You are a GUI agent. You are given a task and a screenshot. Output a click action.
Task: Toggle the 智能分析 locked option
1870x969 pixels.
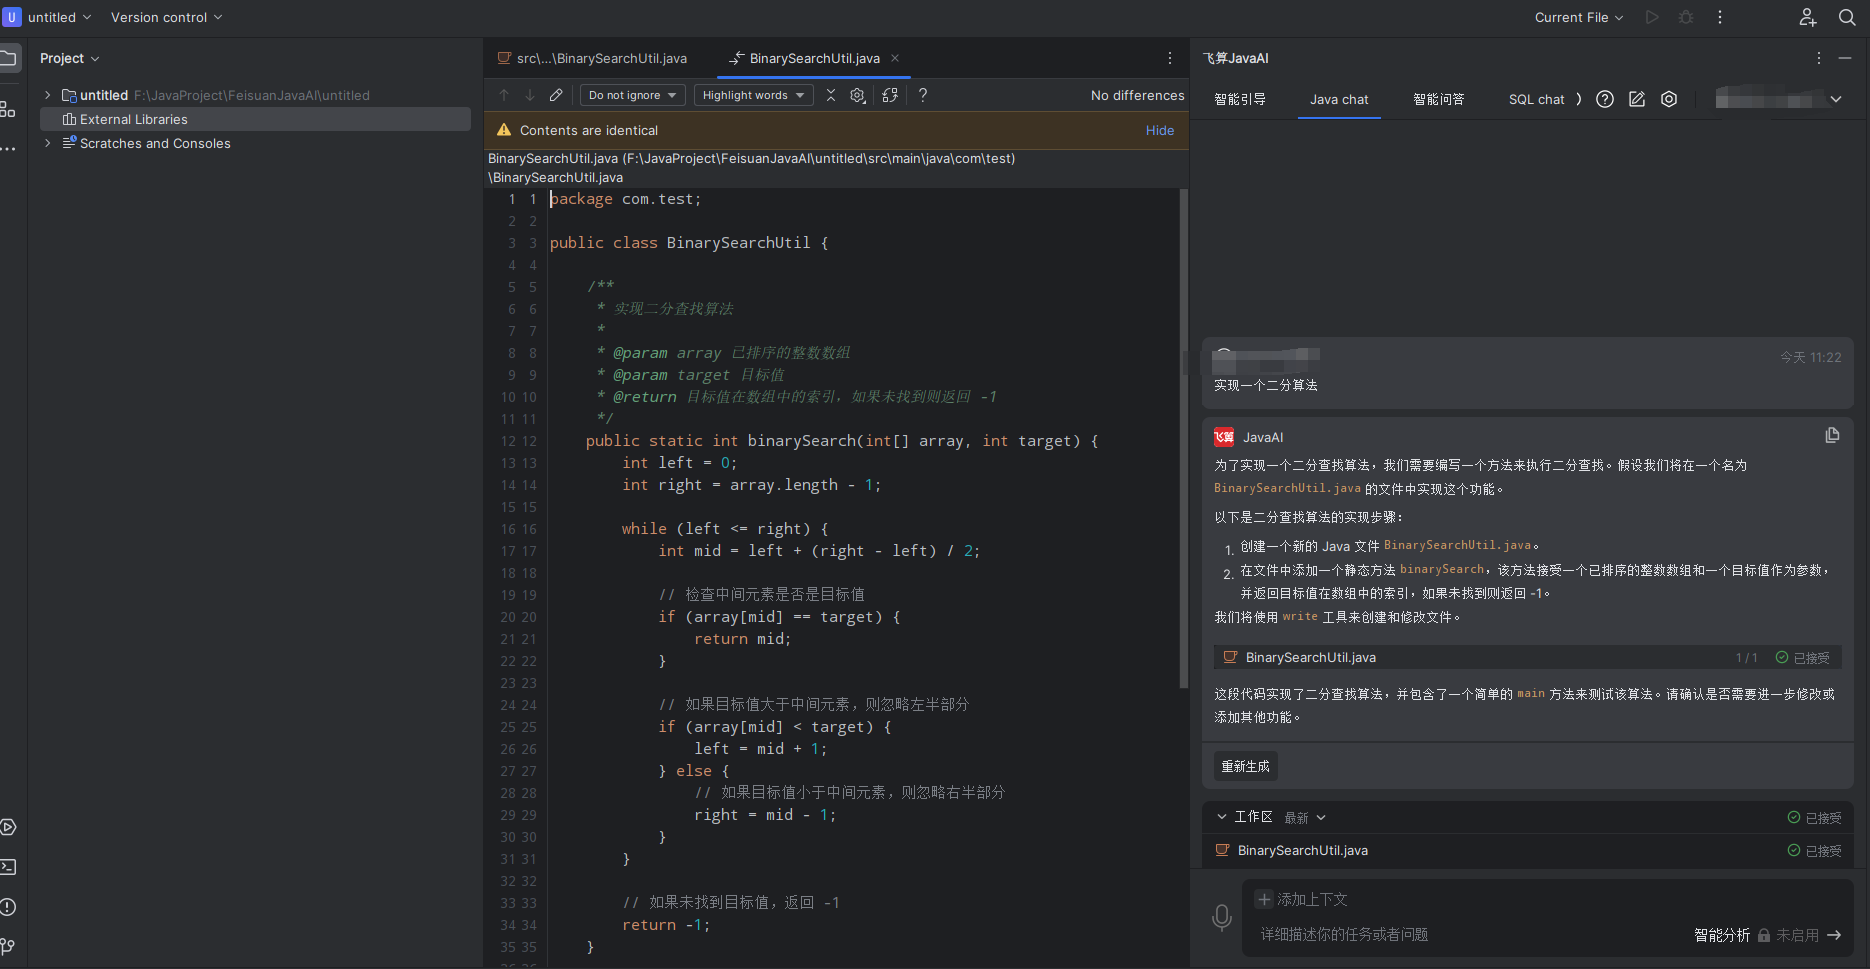coord(1756,935)
